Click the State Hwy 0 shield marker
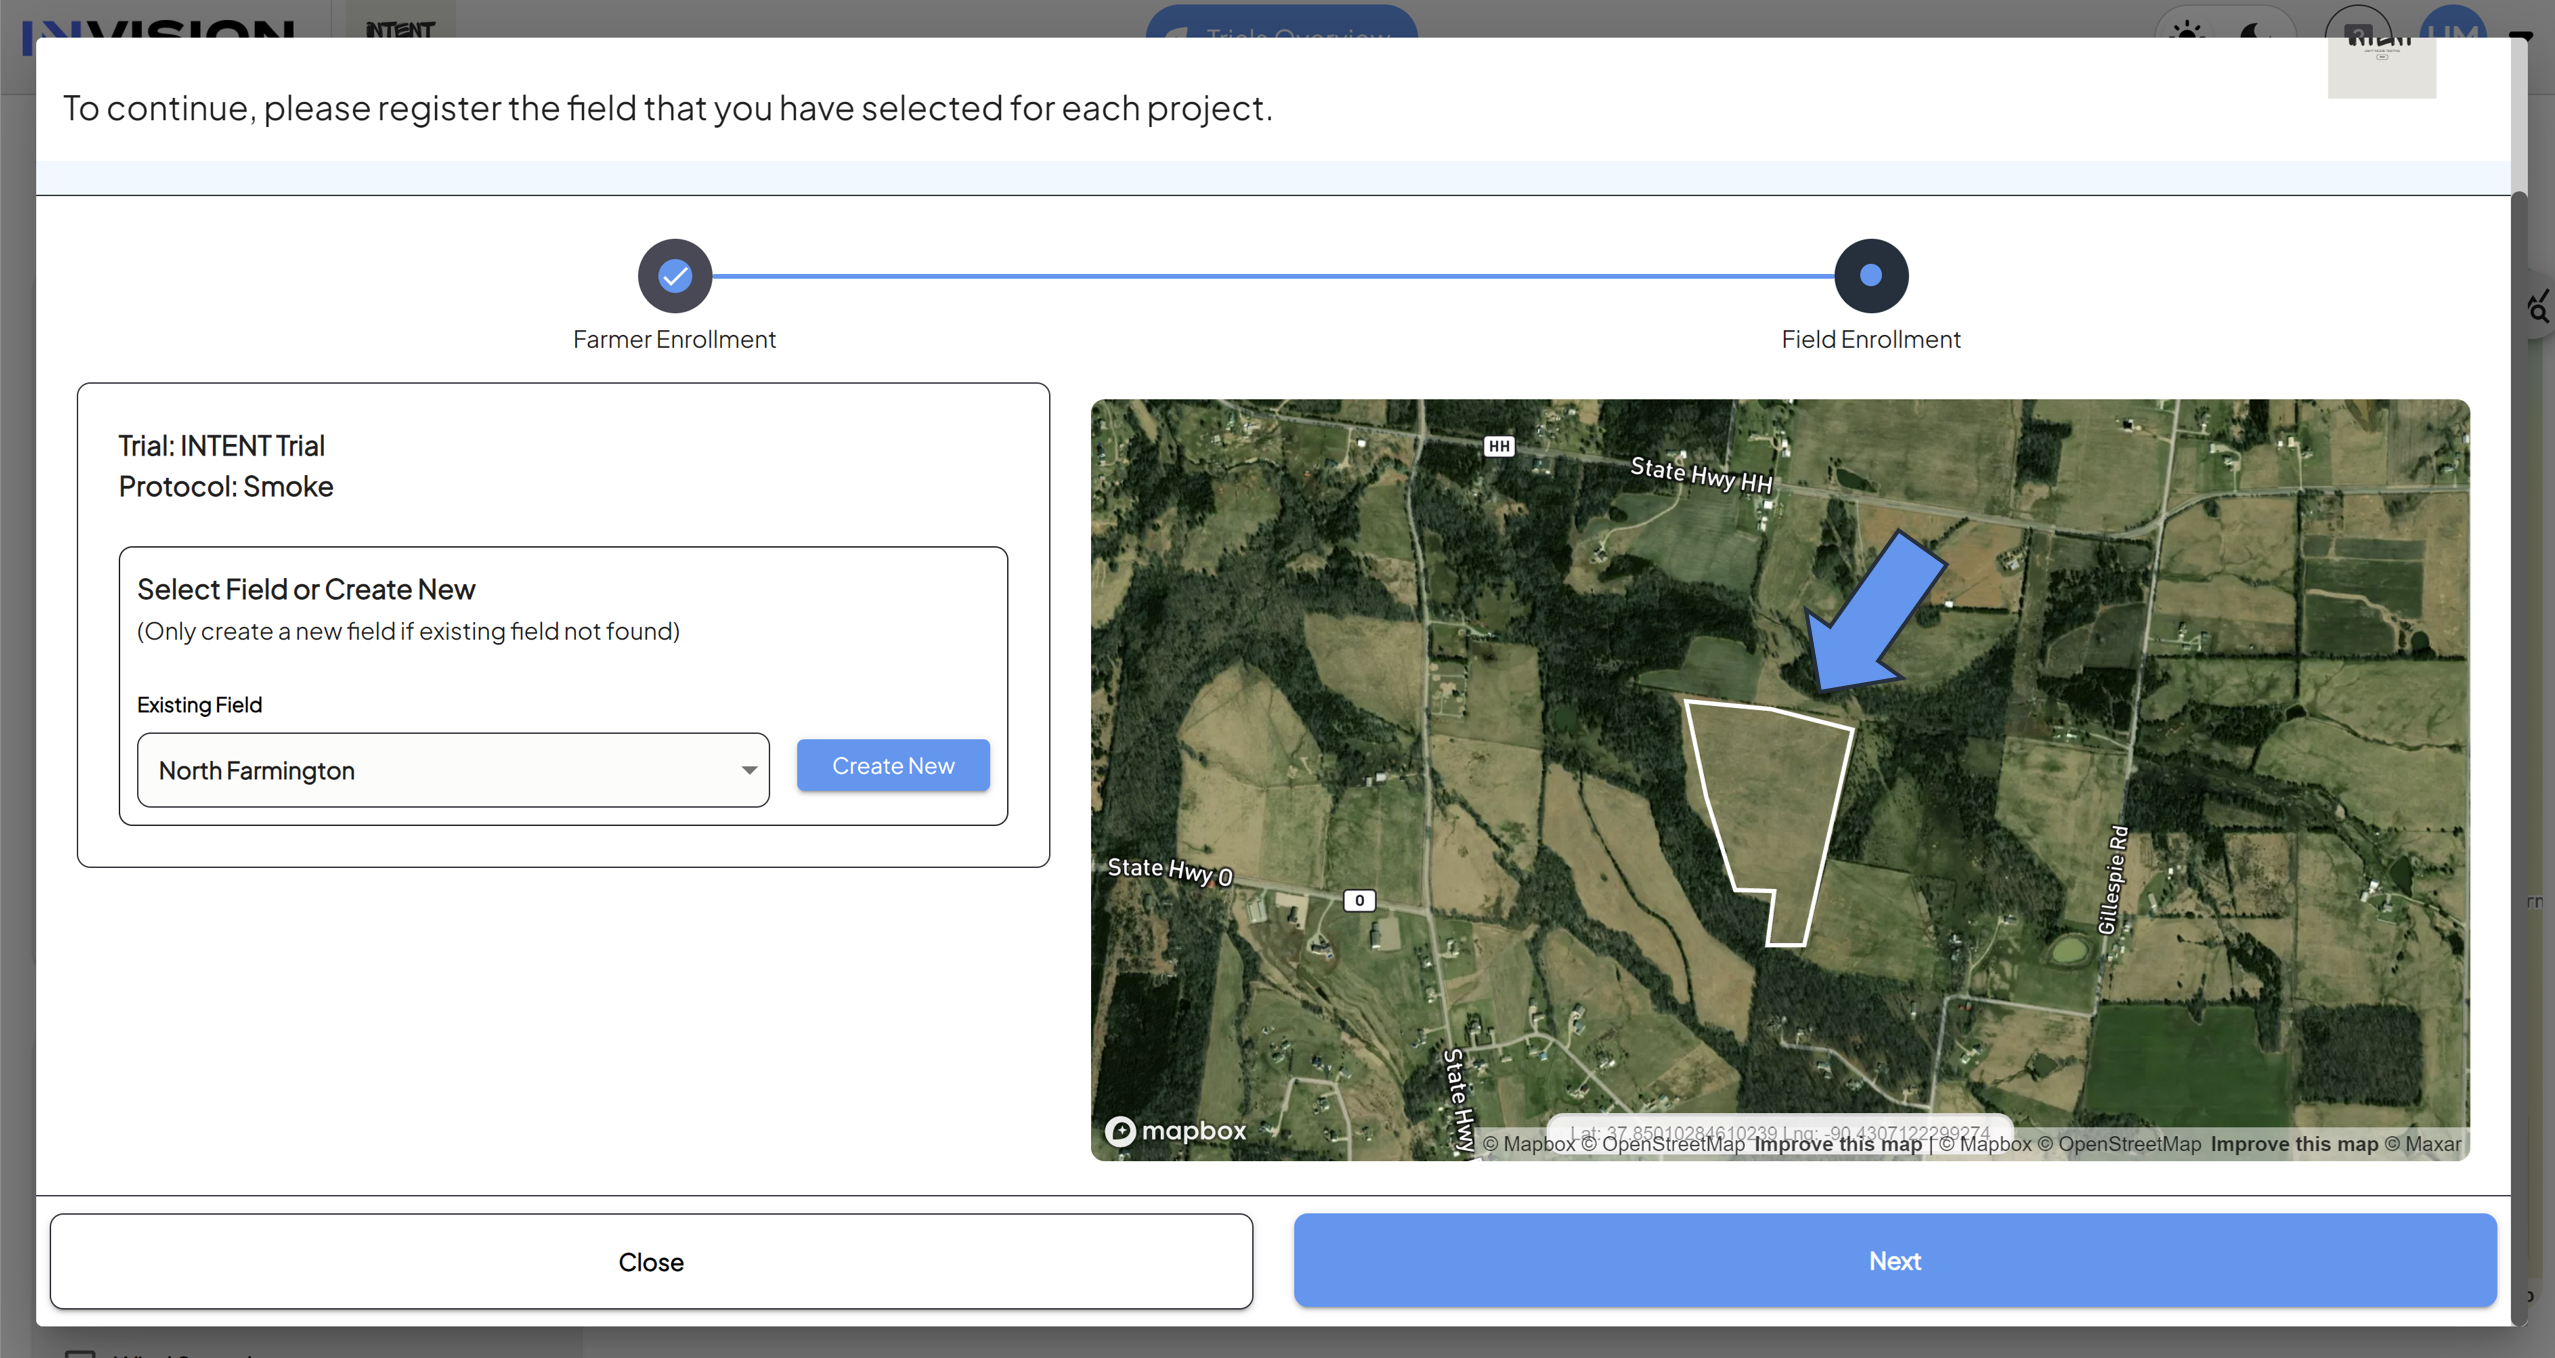 tap(1358, 900)
